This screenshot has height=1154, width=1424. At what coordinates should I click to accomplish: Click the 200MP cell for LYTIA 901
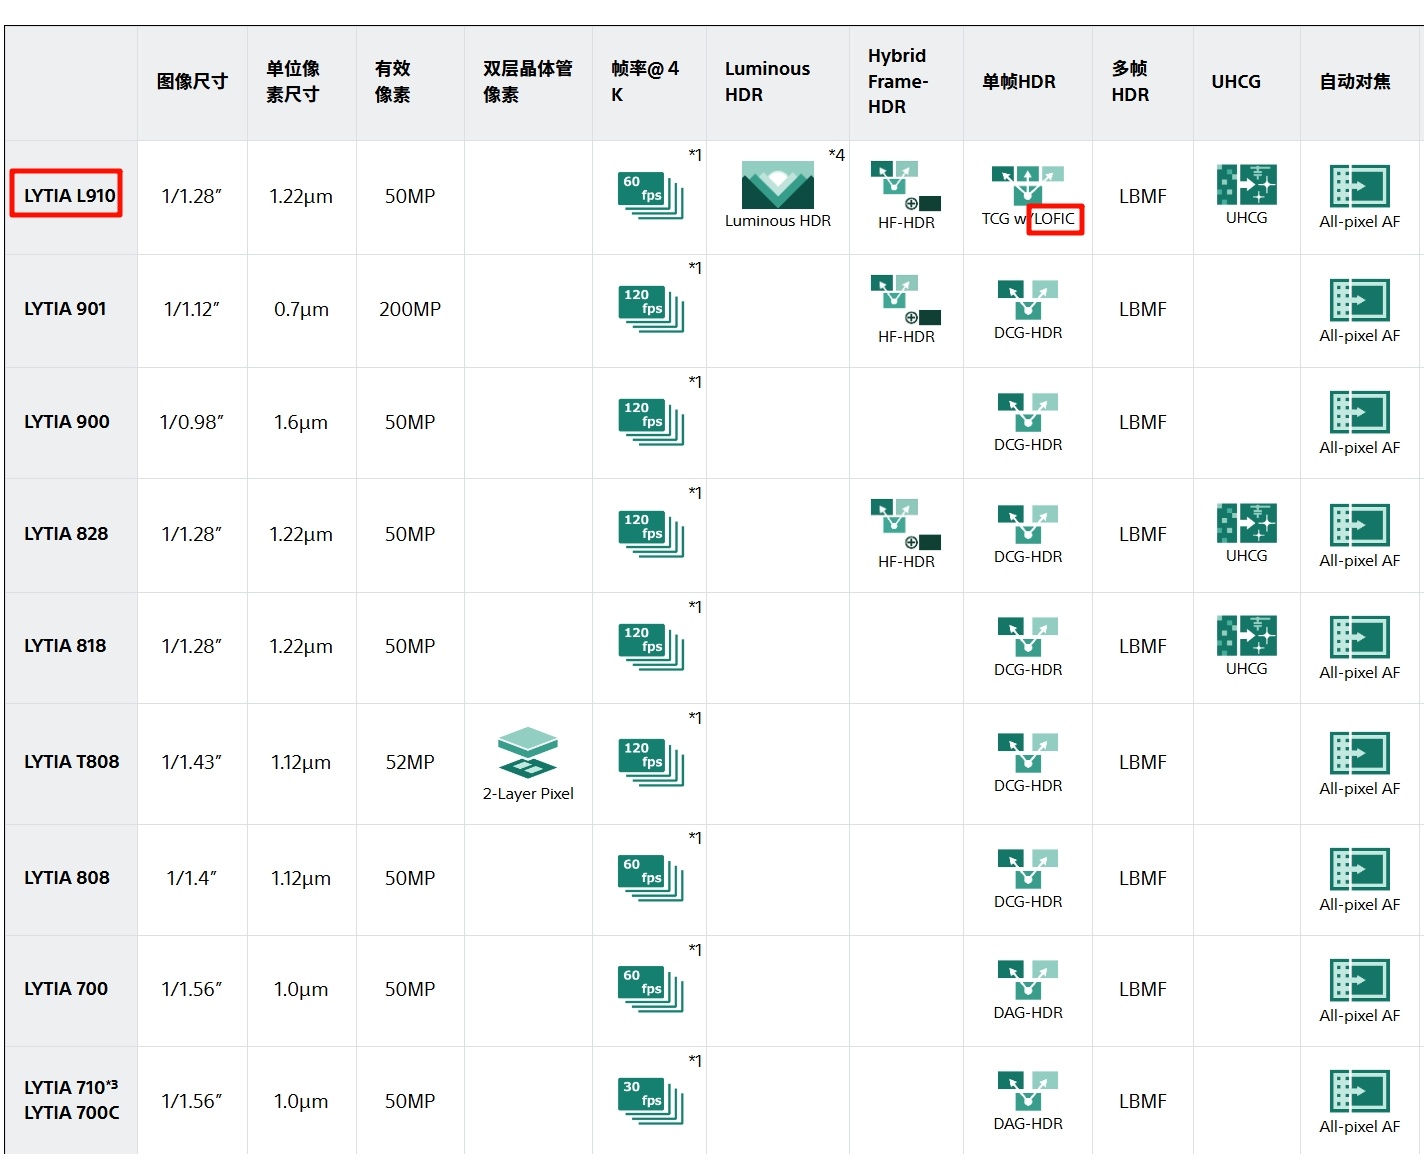[410, 310]
